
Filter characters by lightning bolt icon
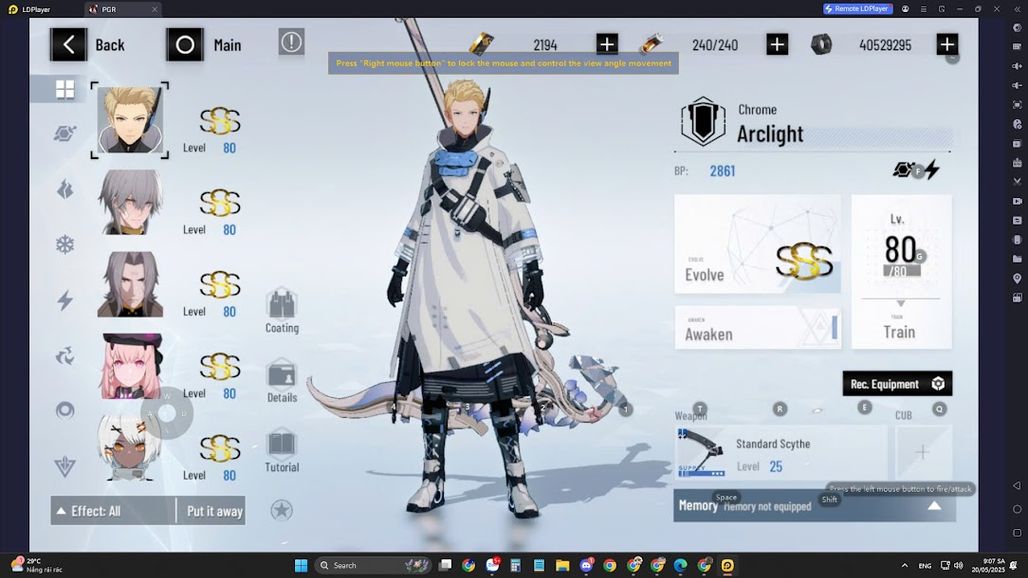pos(65,301)
